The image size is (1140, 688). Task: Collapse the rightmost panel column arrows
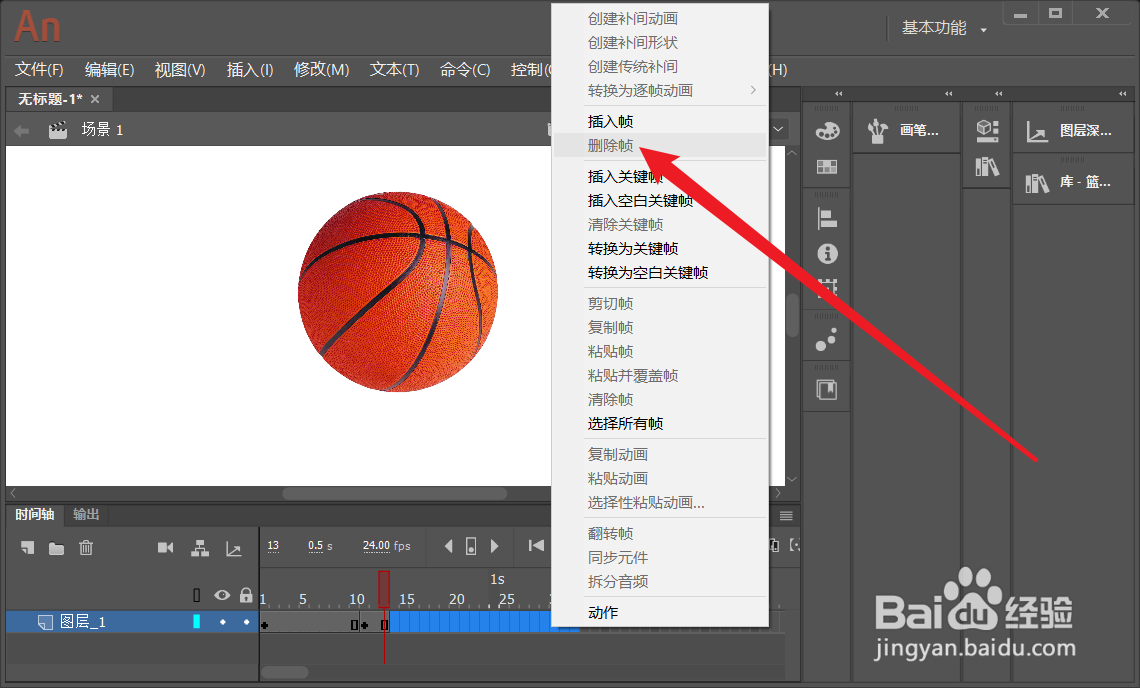click(x=1123, y=94)
